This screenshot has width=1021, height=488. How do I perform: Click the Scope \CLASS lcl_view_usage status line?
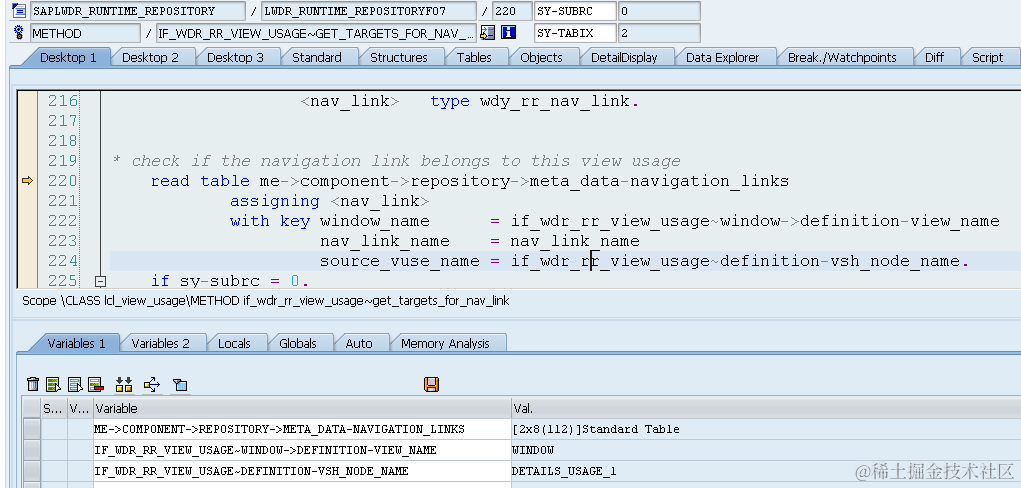pyautogui.click(x=266, y=301)
